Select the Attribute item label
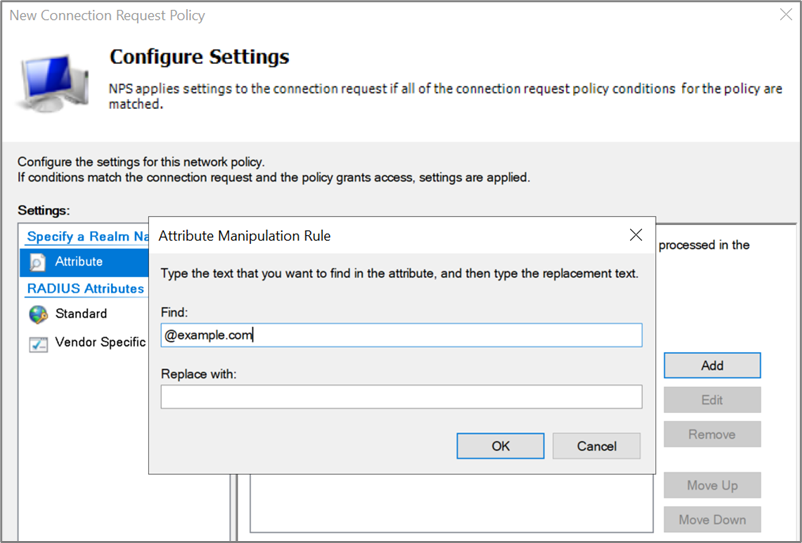 tap(79, 262)
